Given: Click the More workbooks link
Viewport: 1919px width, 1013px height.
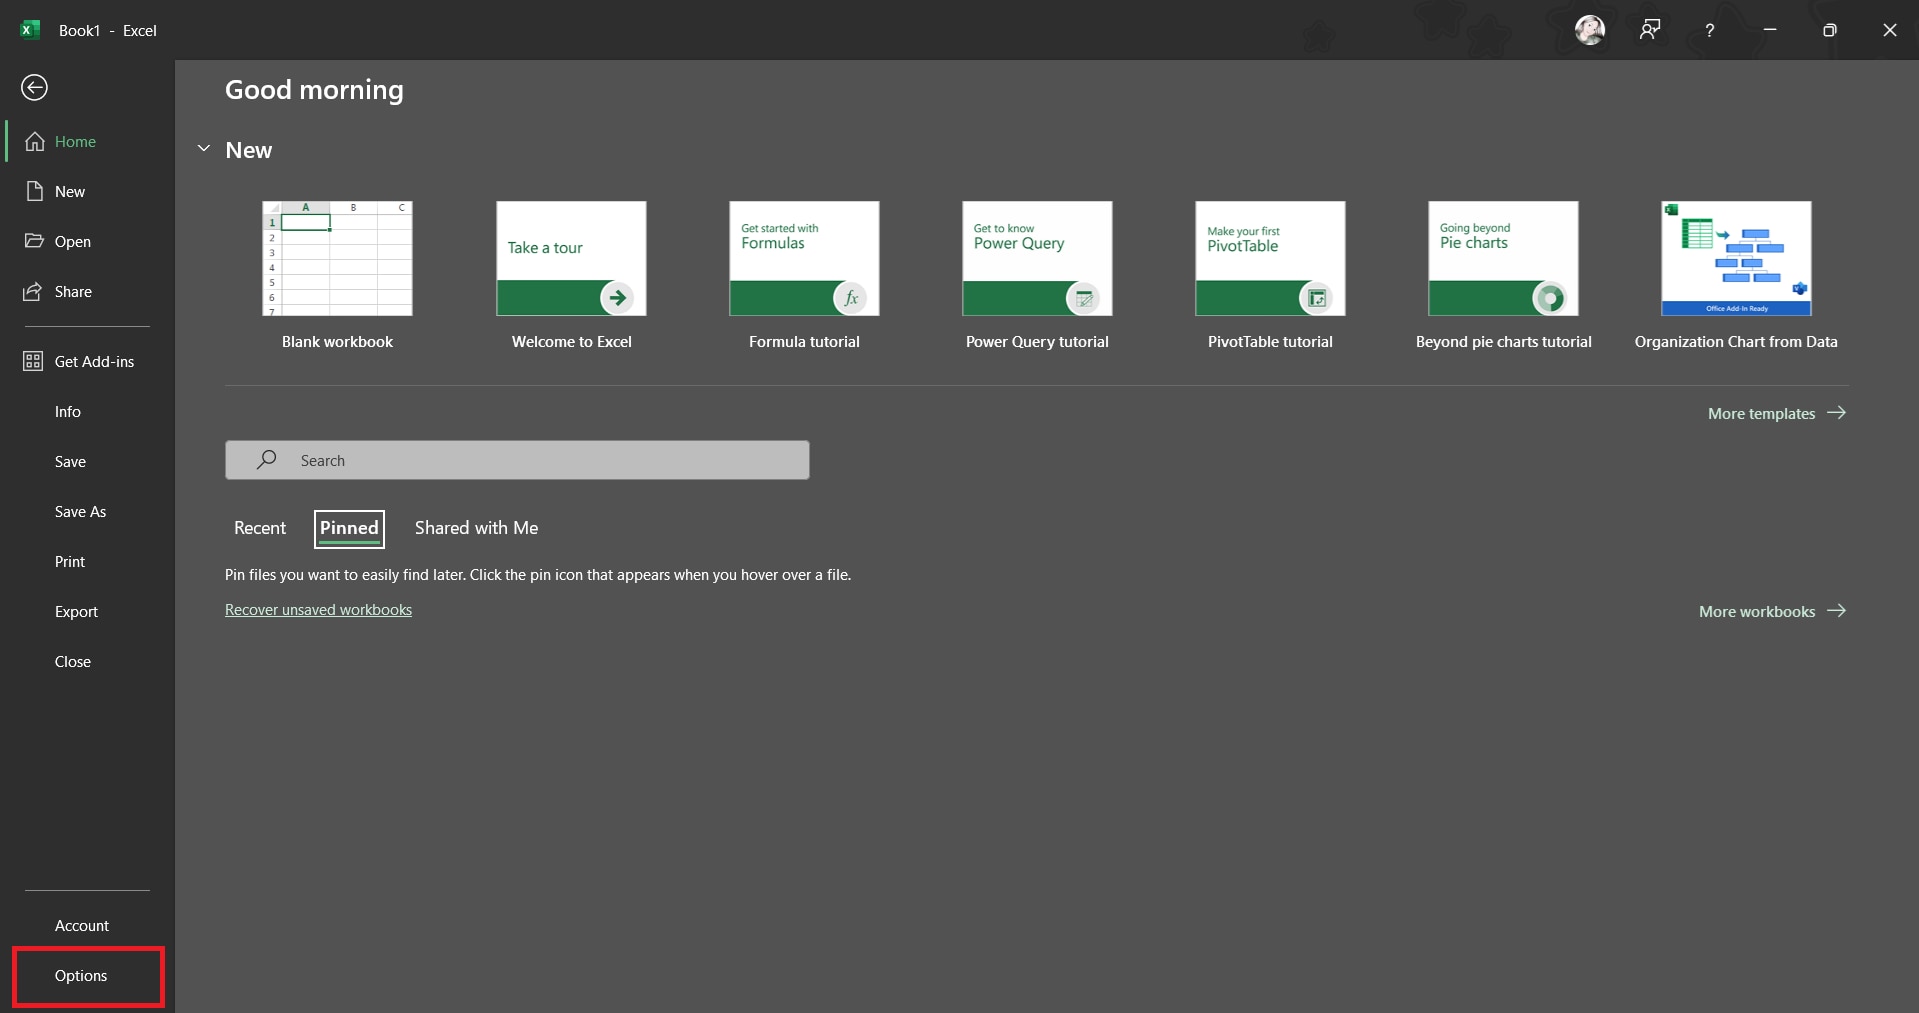Looking at the screenshot, I should pyautogui.click(x=1757, y=611).
